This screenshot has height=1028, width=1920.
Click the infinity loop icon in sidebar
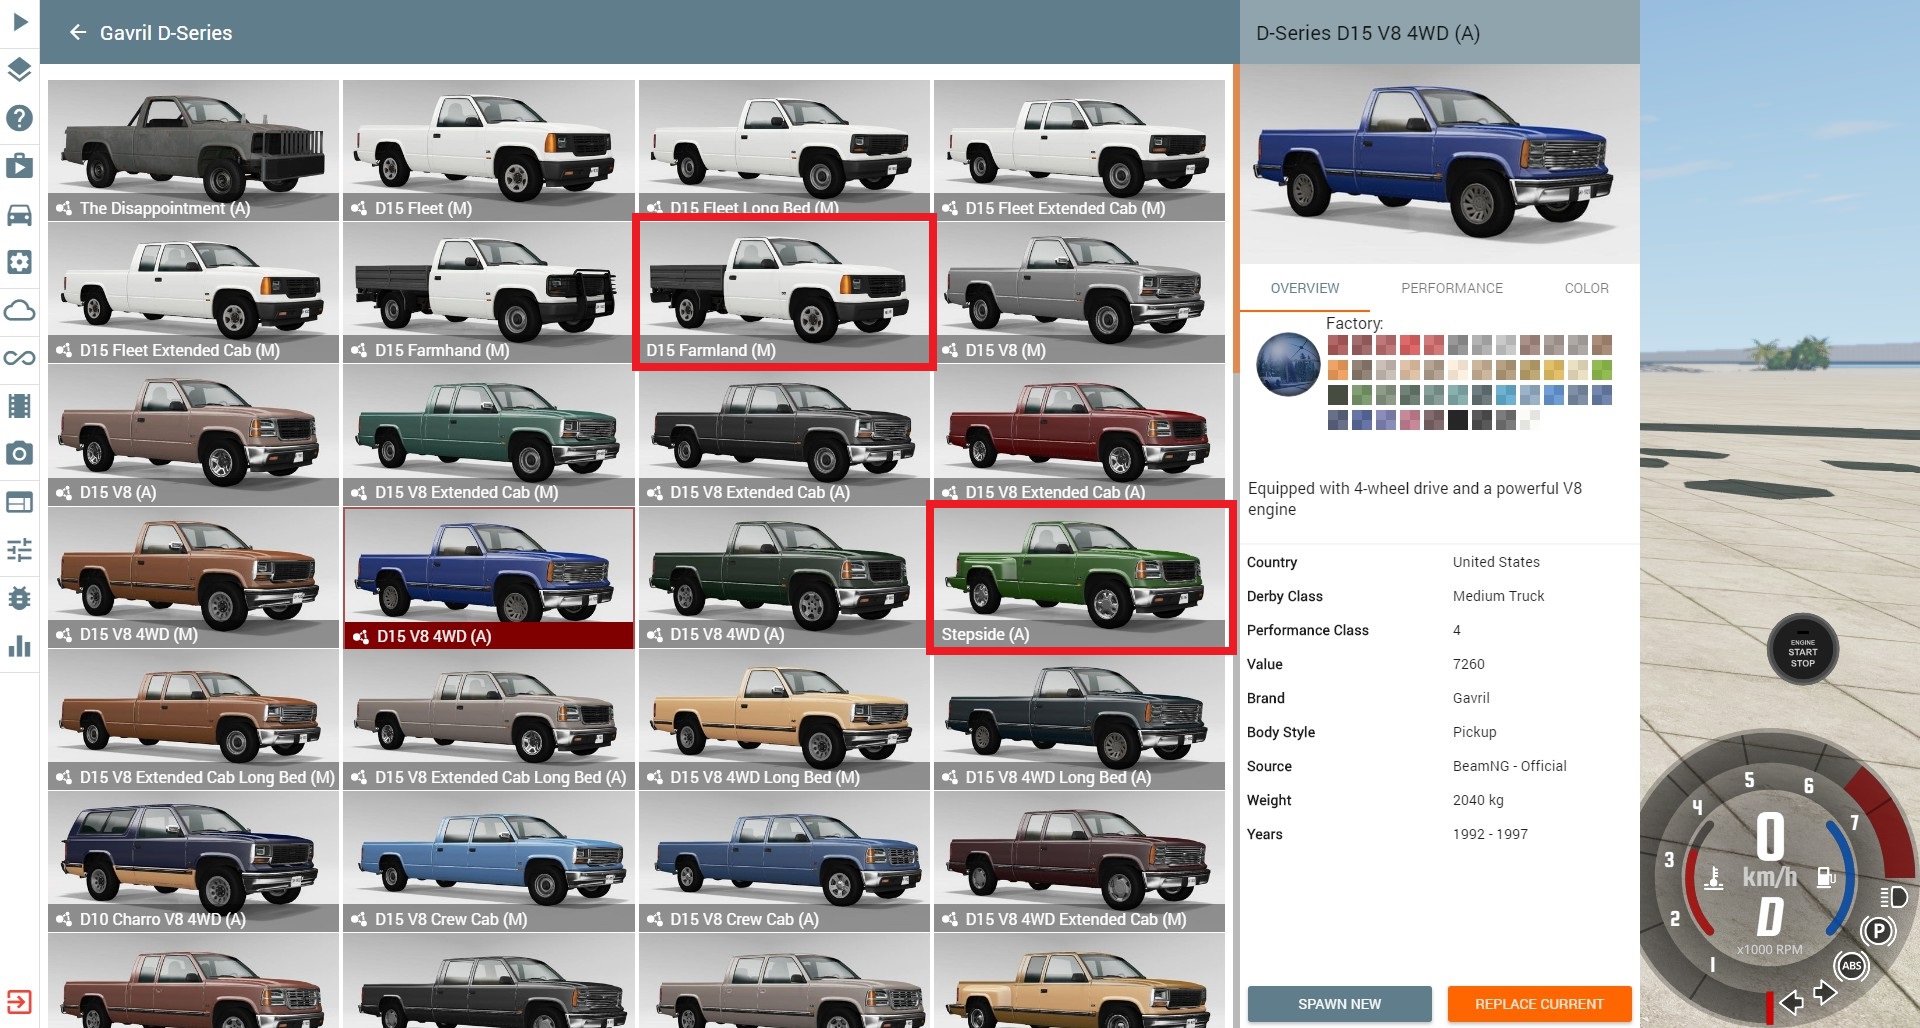[20, 358]
